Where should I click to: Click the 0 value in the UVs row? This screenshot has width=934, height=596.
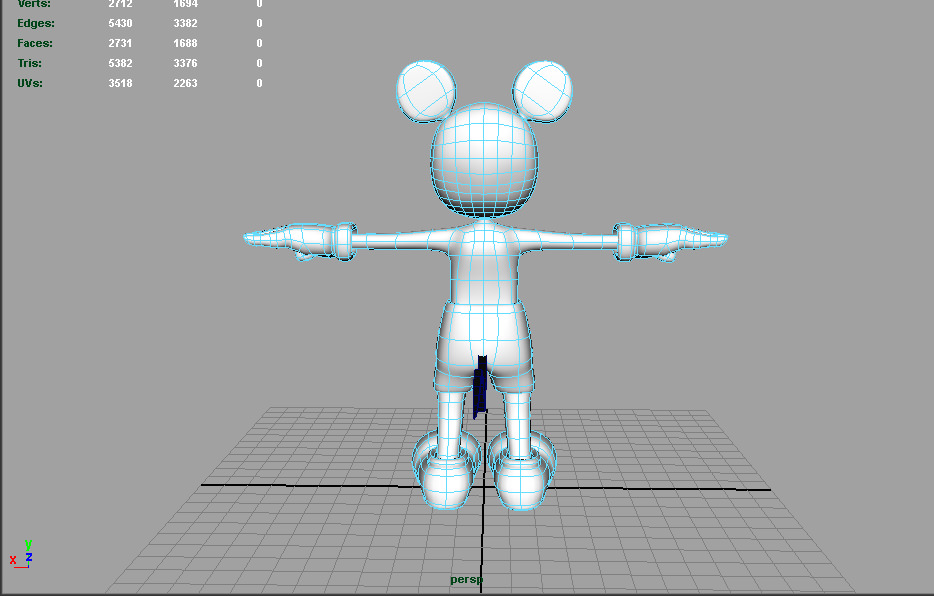[259, 83]
